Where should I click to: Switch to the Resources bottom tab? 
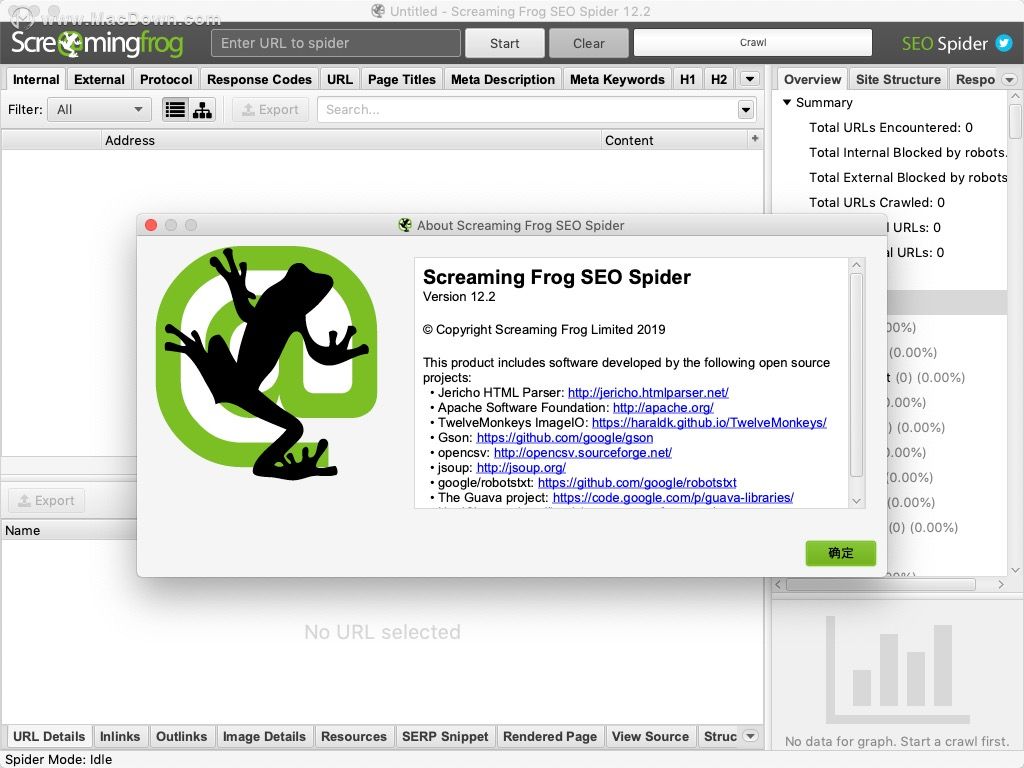pos(353,736)
